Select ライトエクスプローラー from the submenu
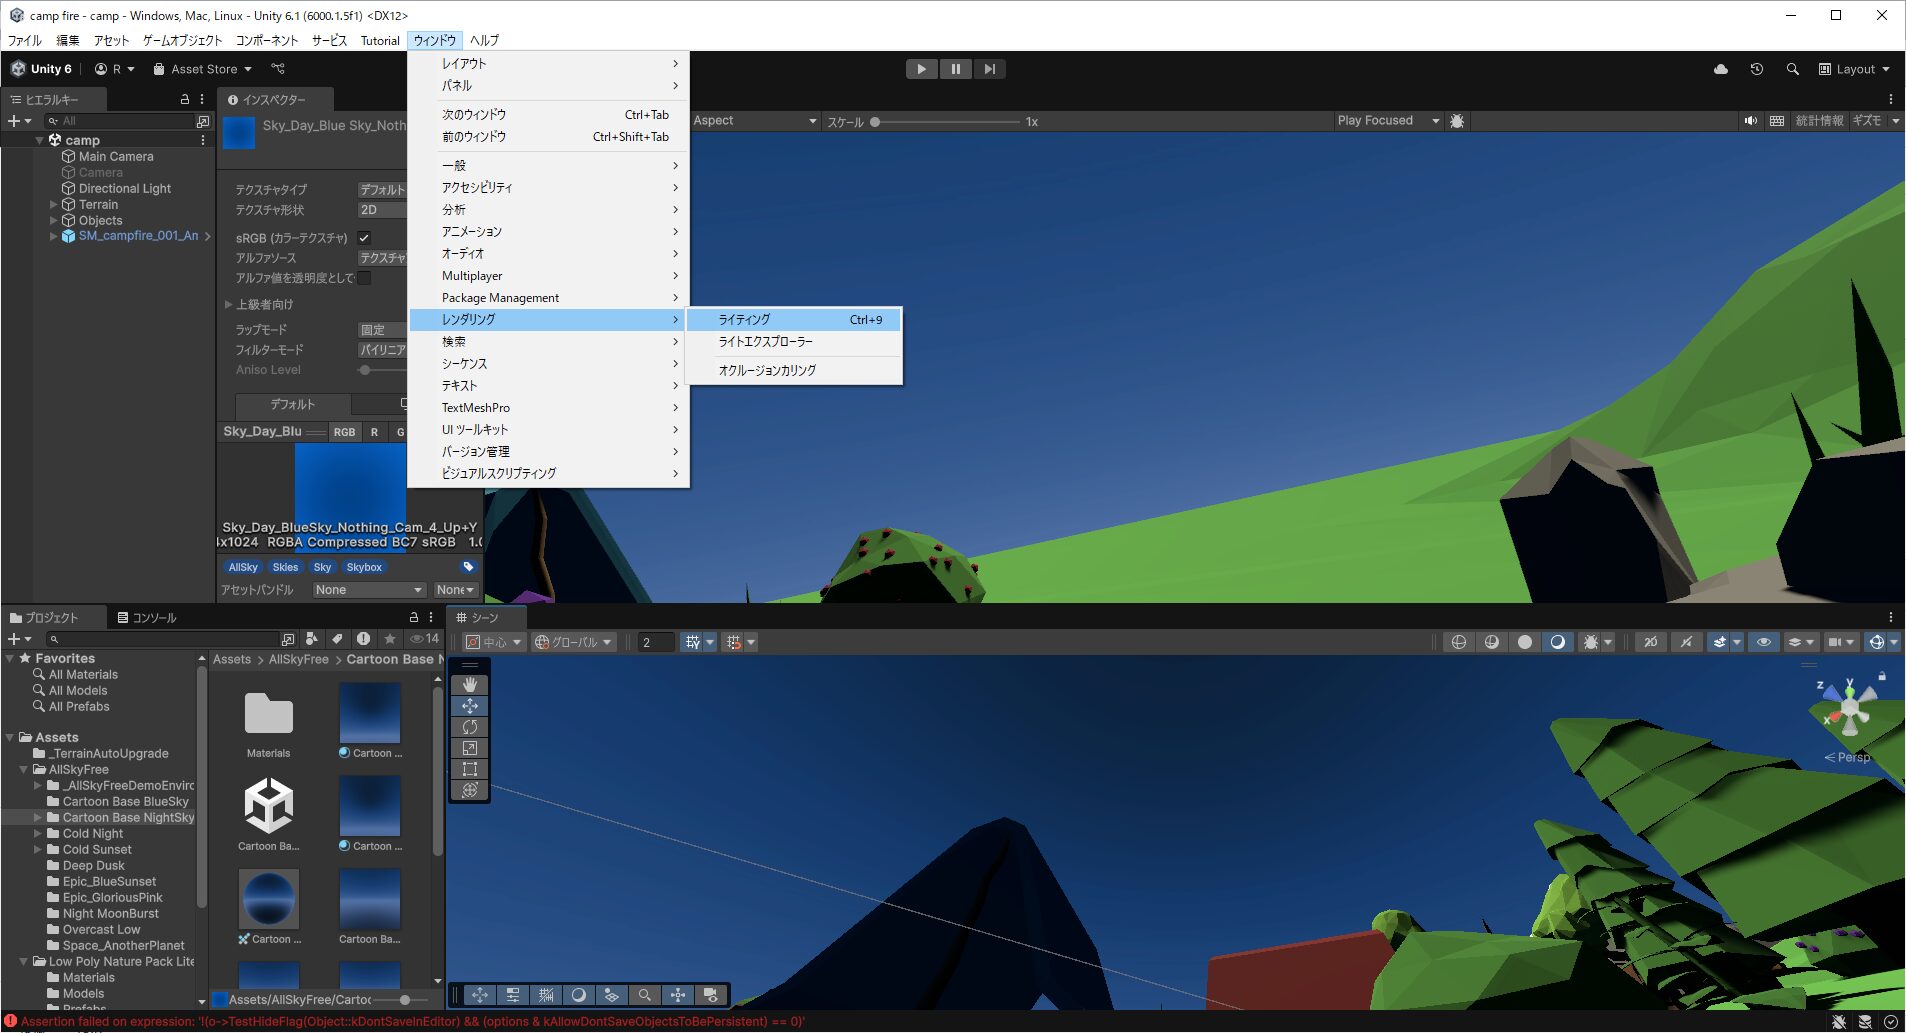Viewport: 1906px width, 1033px height. (794, 342)
